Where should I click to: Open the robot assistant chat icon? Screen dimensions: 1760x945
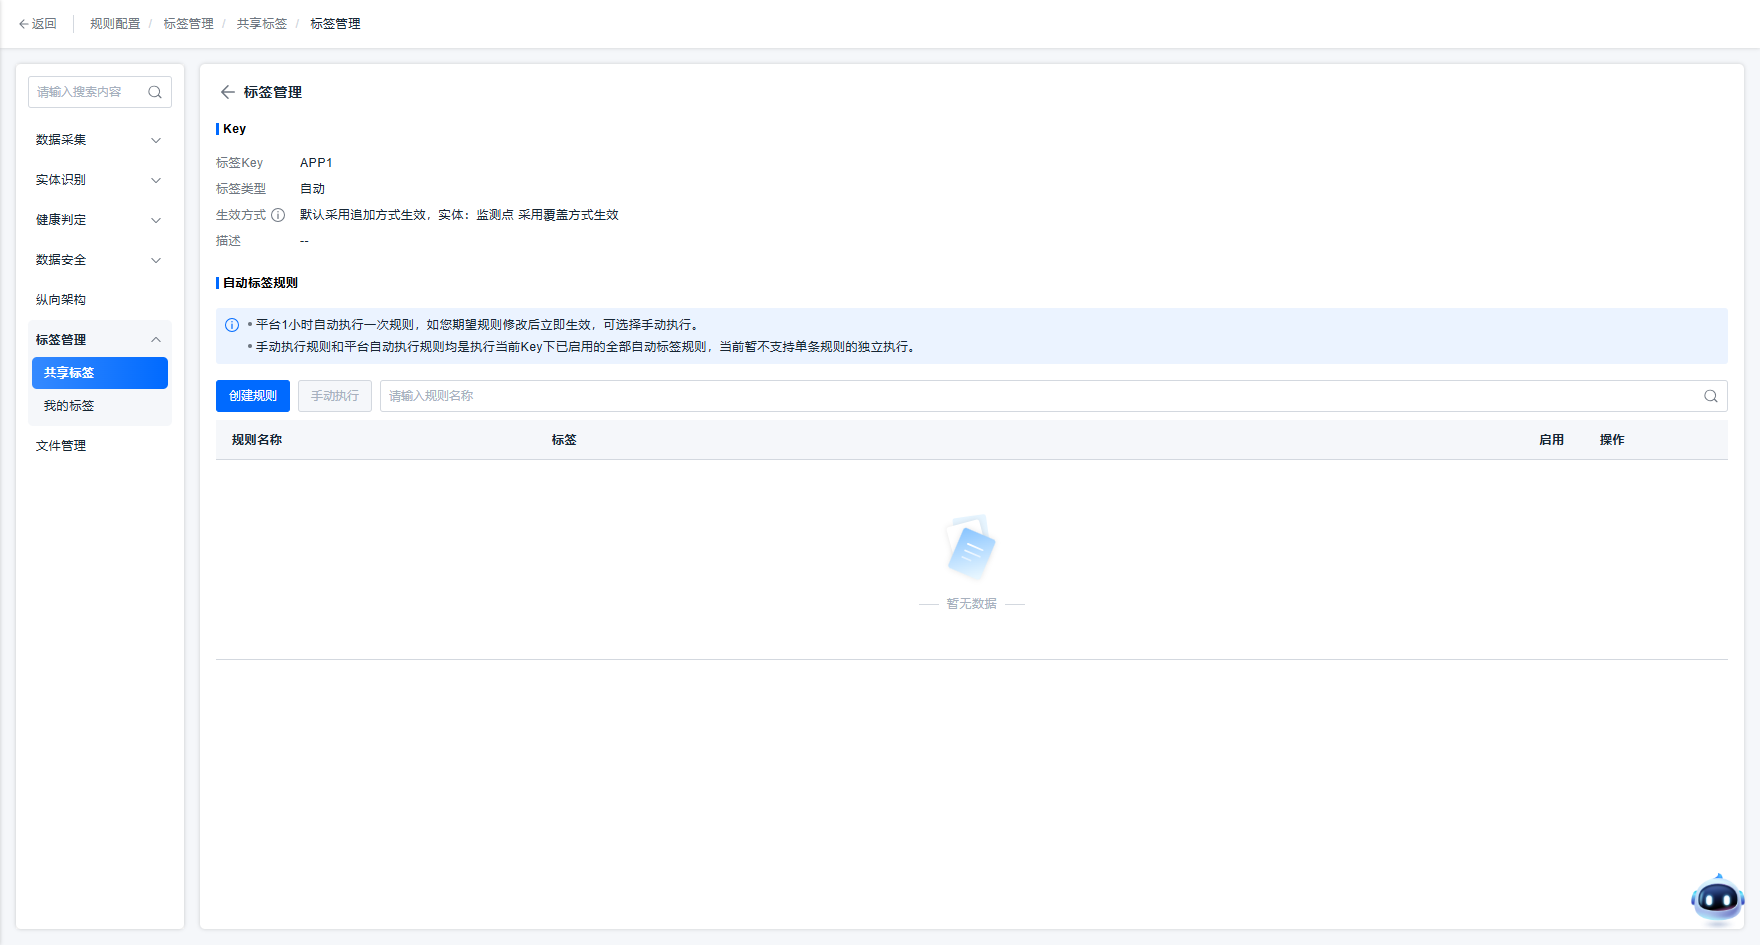(x=1717, y=900)
